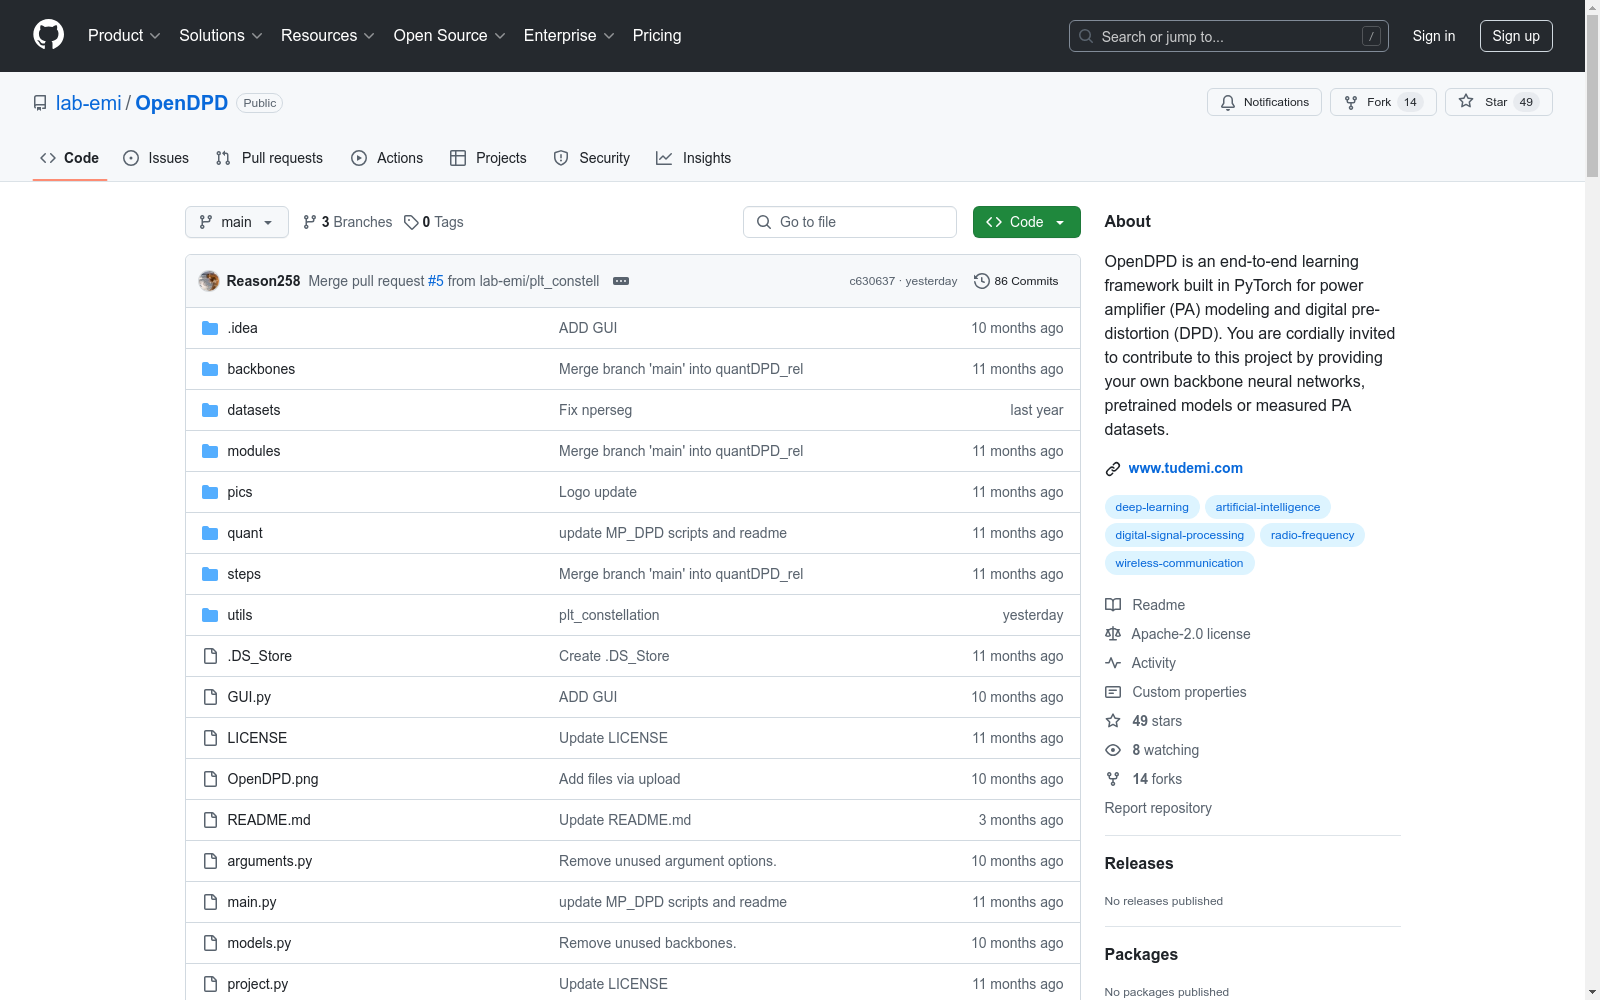Click the deep-learning topic tag
Viewport: 1600px width, 1000px height.
point(1152,507)
